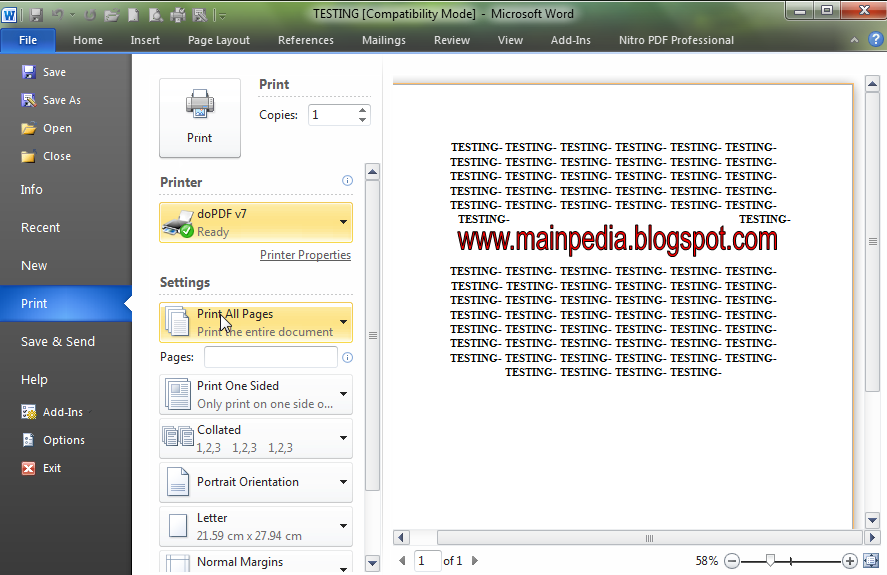Open the Undo history dropdown arrow
This screenshot has height=575, width=887.
pos(72,15)
